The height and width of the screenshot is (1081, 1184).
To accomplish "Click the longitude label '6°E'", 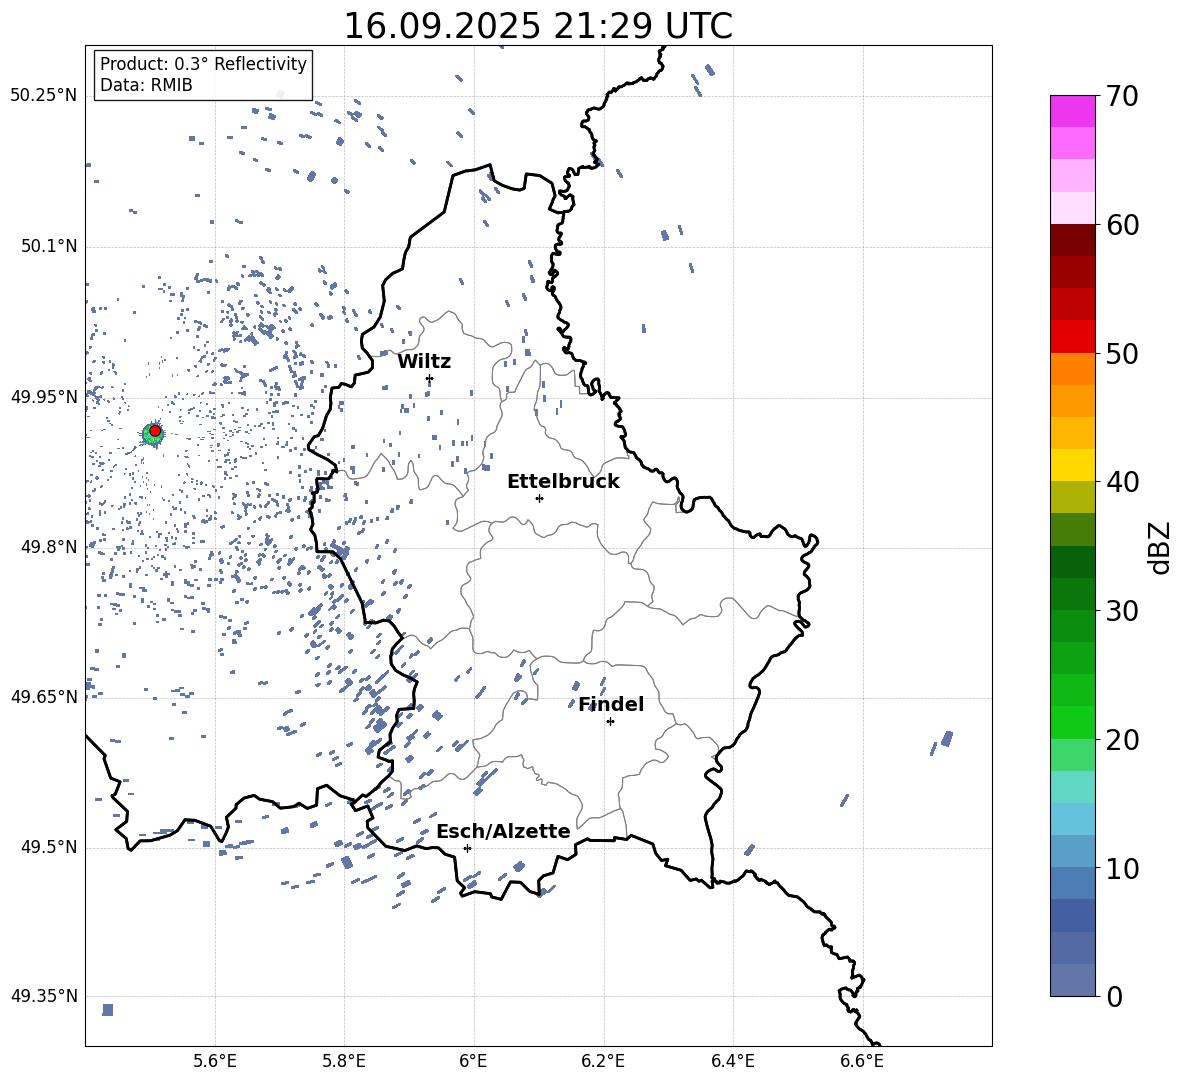I will (x=473, y=1061).
